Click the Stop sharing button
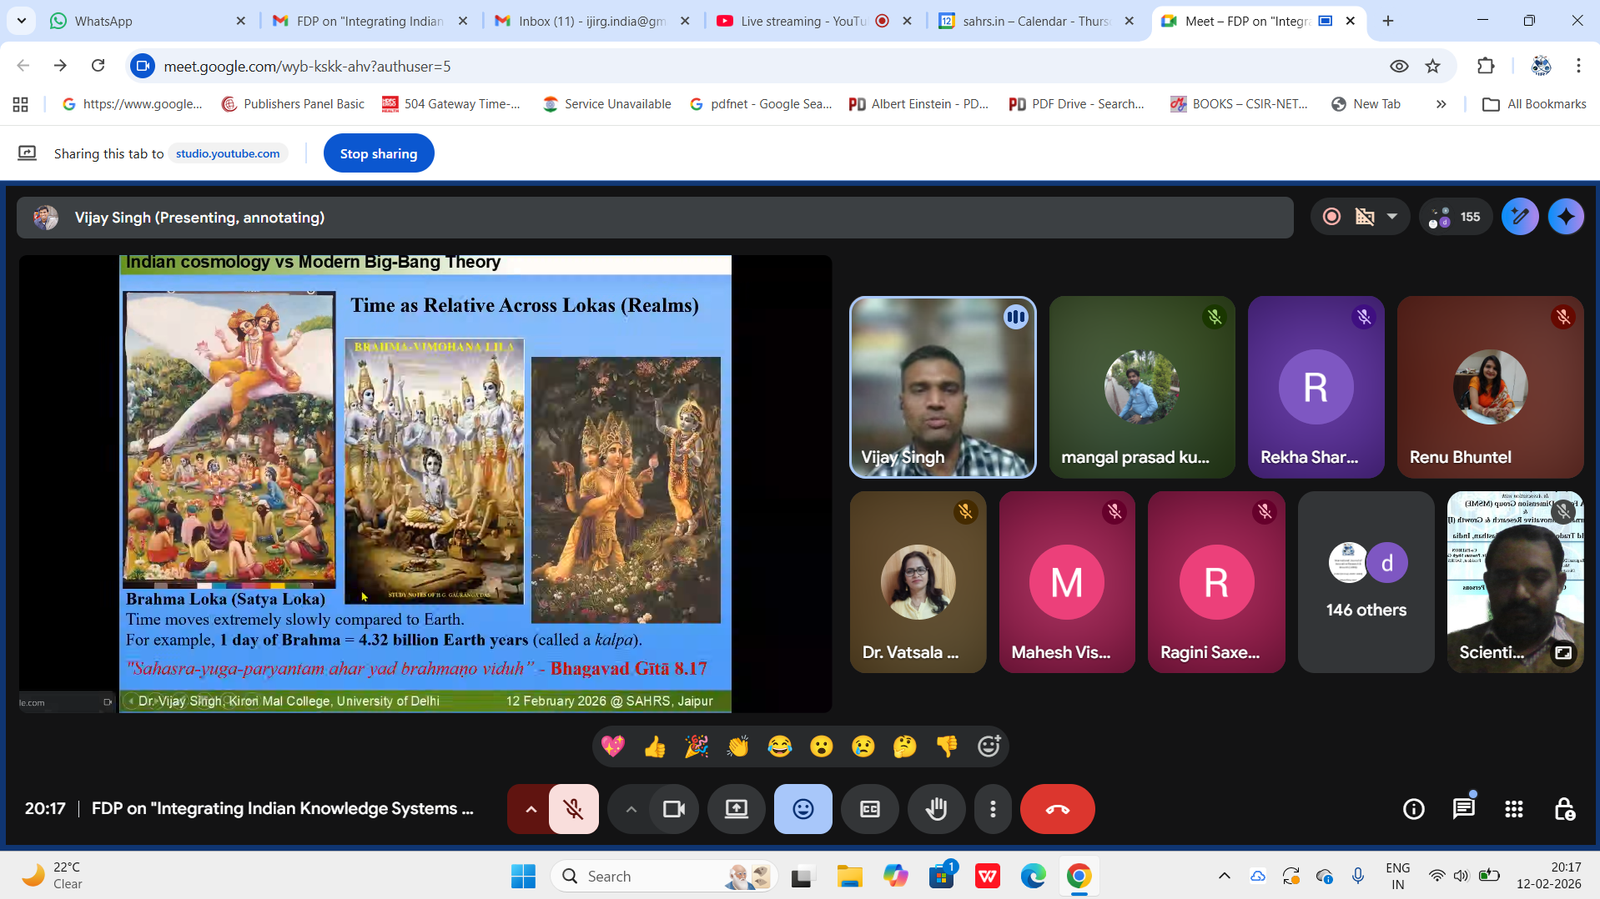Screen dimensions: 1600x899 click(378, 154)
